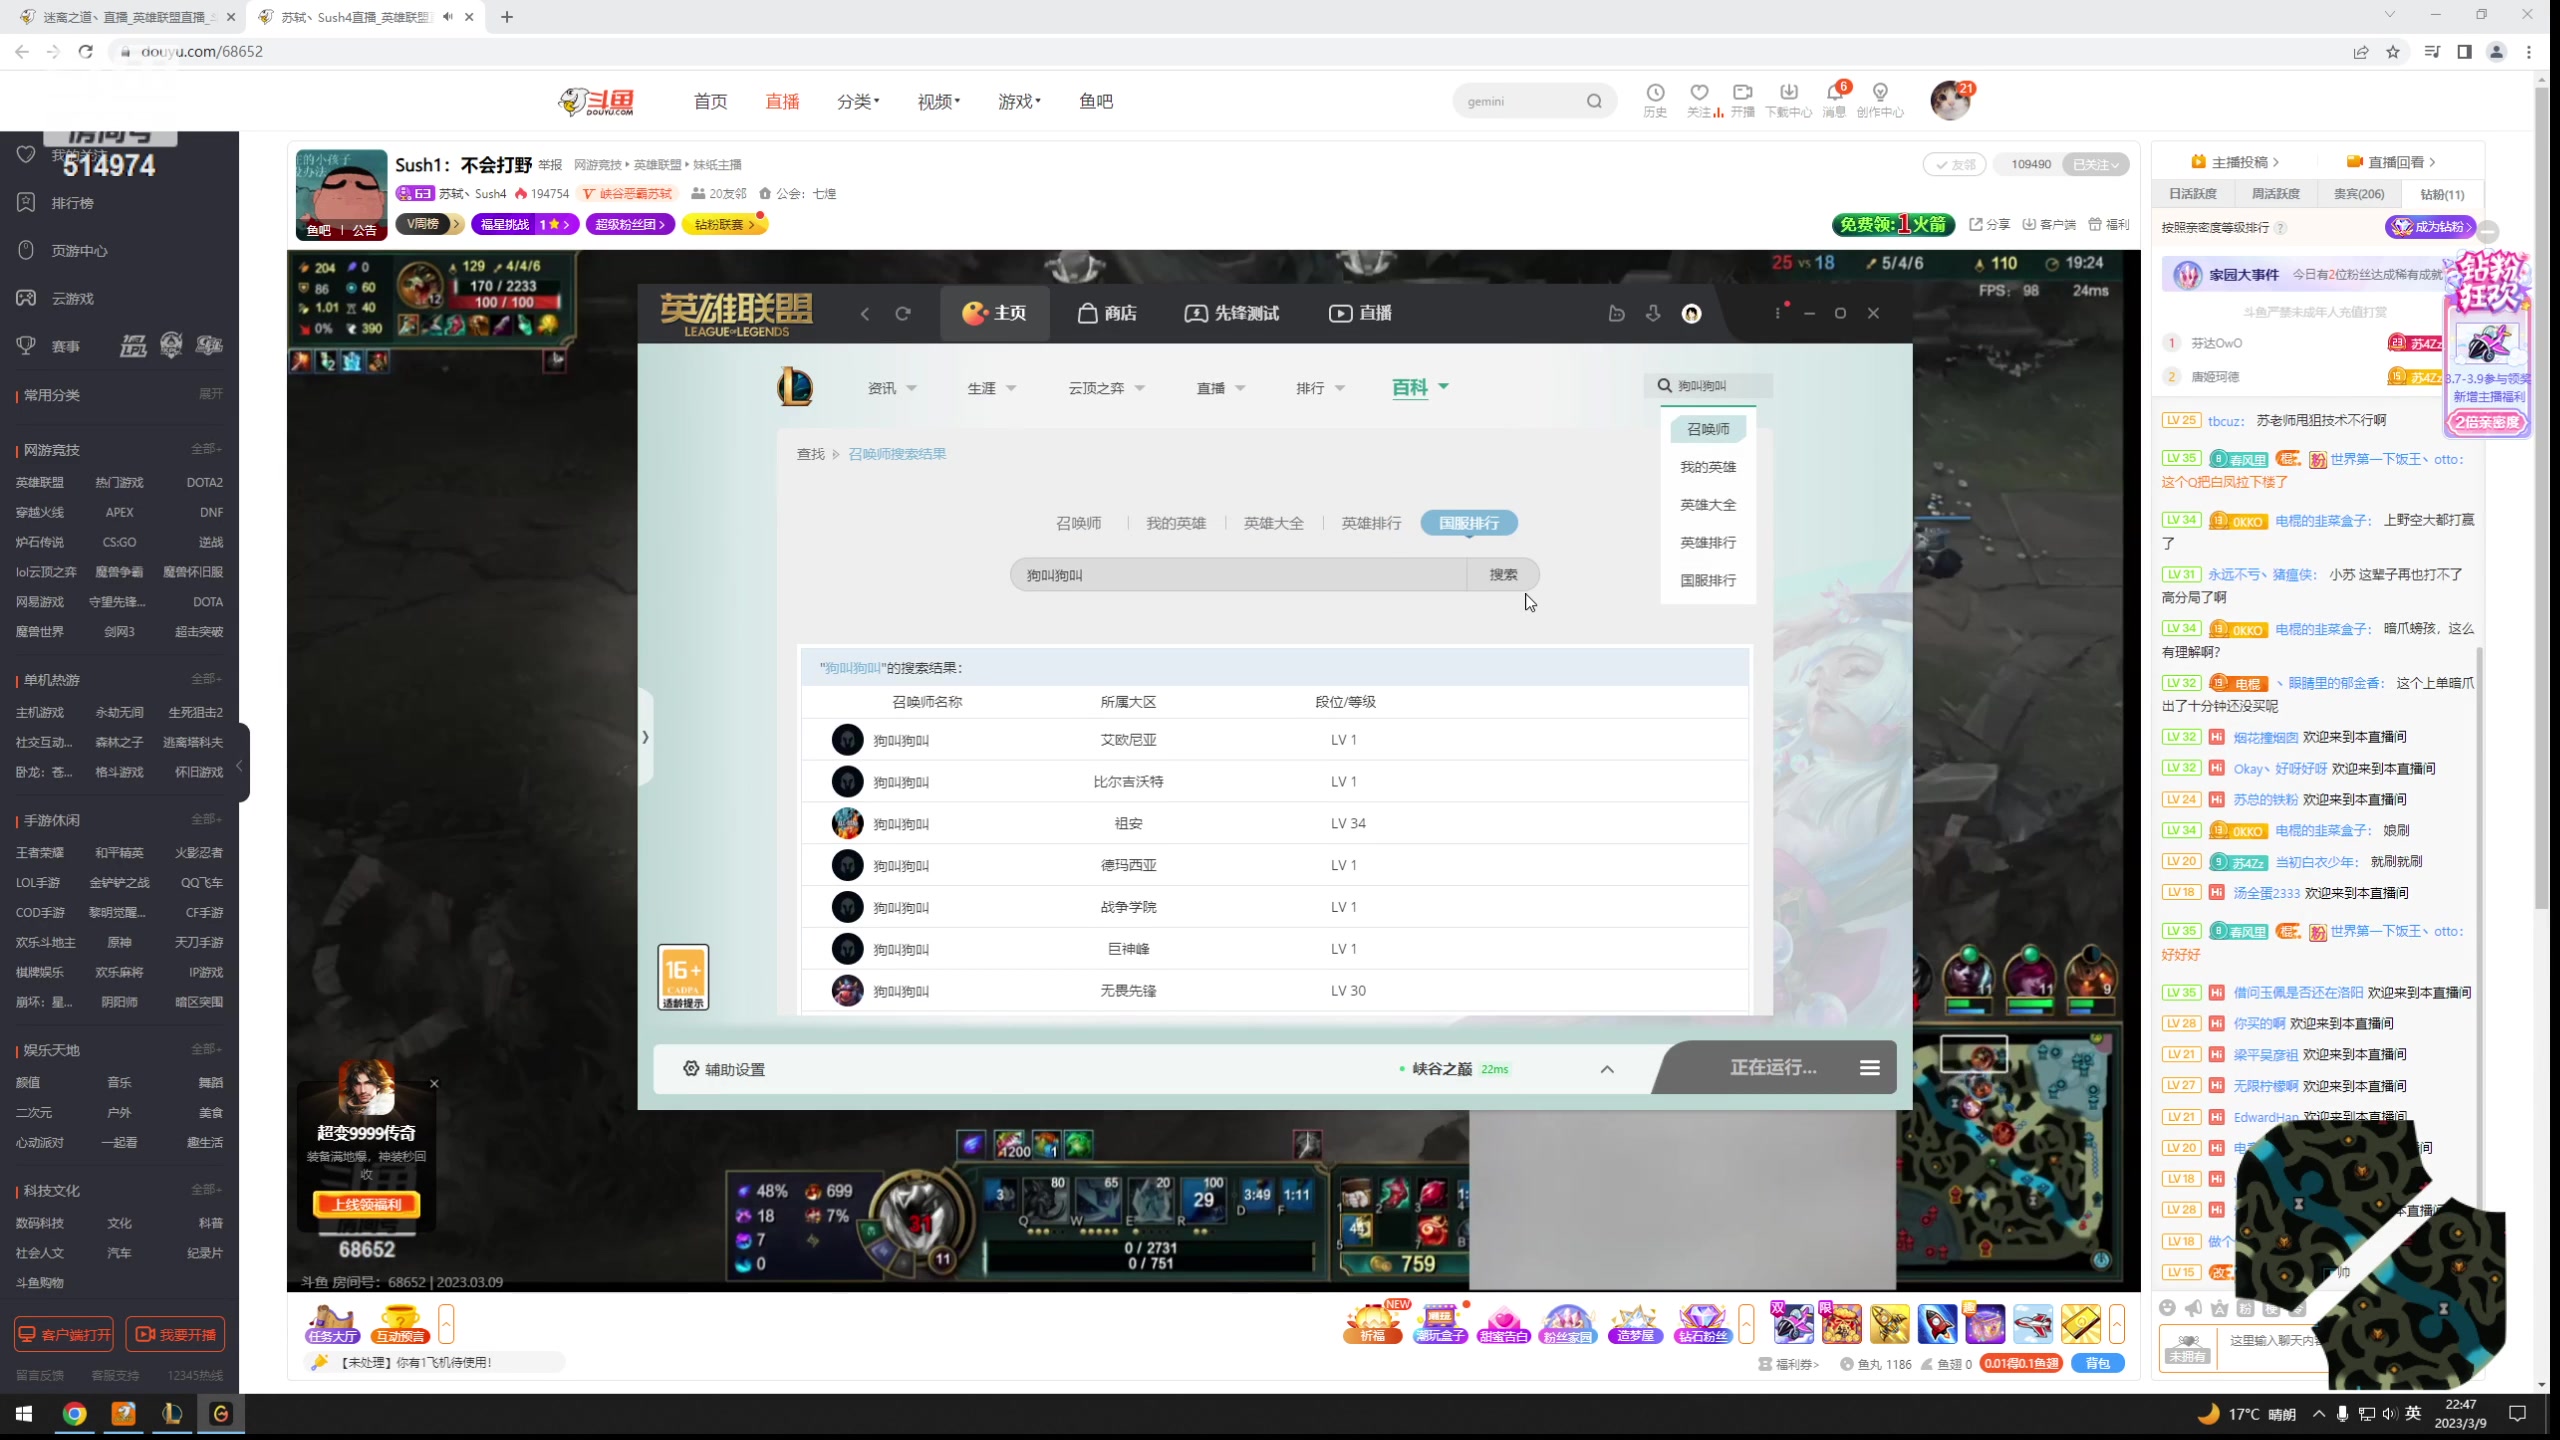
Task: Mute the Sush4 browser tab audio
Action: tap(447, 17)
